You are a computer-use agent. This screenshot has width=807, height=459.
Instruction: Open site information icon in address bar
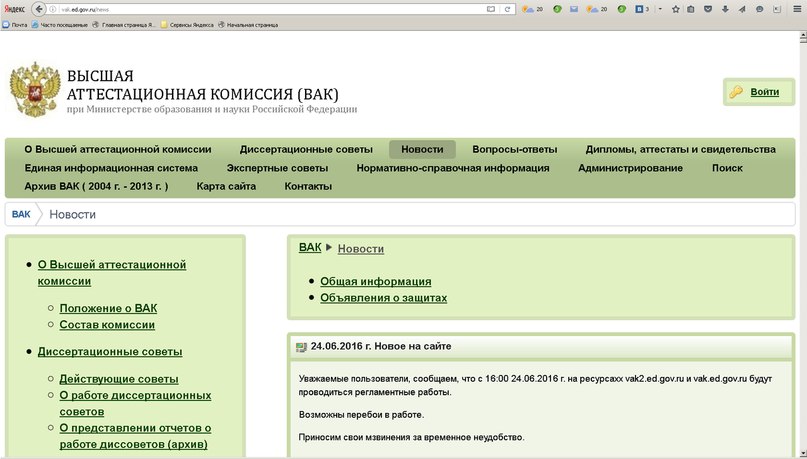tap(52, 9)
